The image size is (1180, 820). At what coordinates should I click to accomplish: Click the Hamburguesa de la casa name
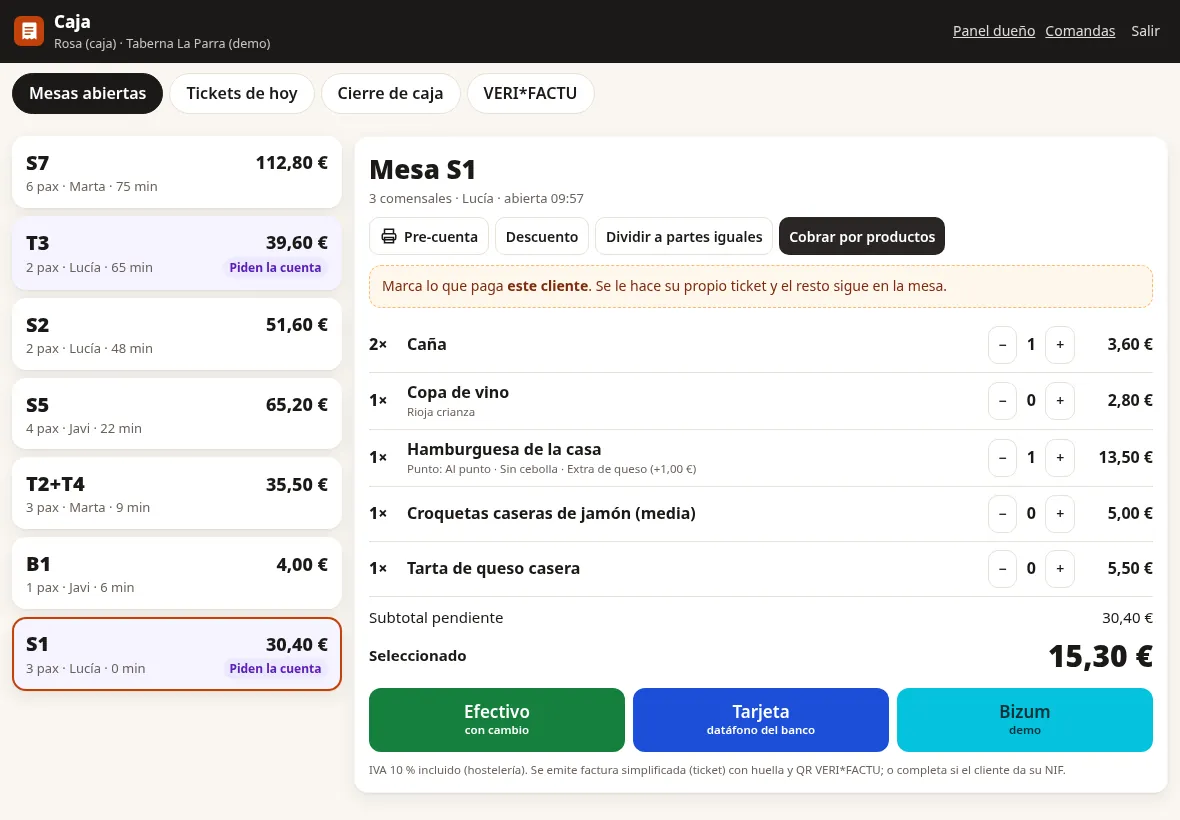[x=504, y=449]
